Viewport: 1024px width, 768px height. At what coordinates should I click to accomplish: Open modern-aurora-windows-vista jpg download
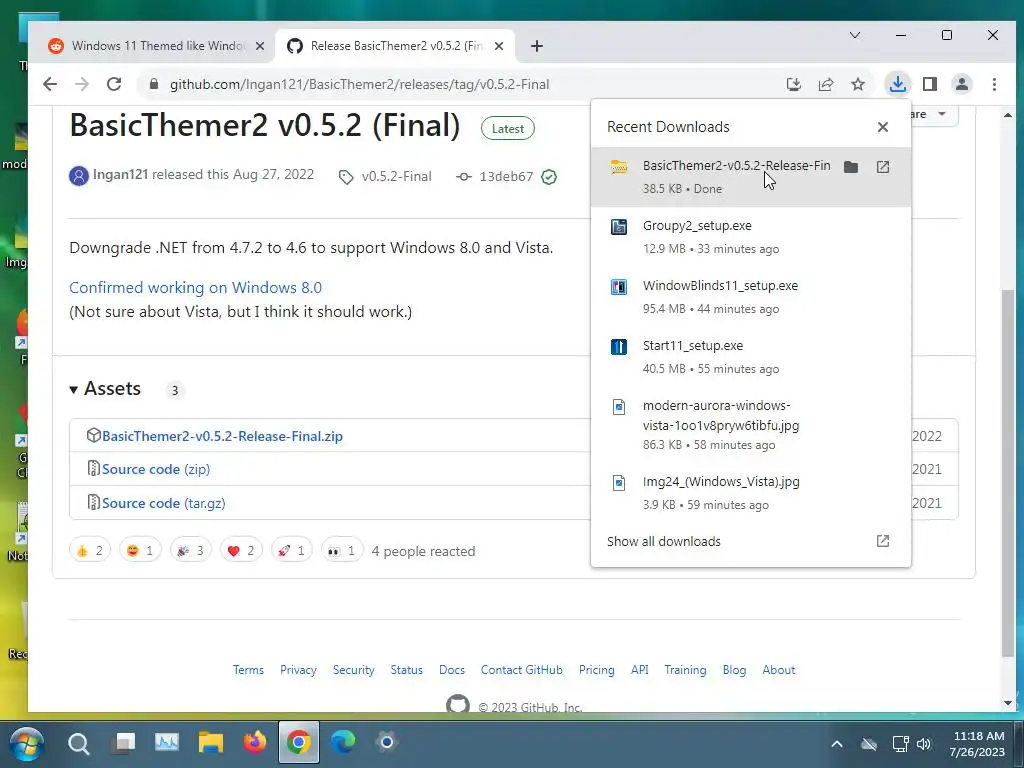point(750,425)
